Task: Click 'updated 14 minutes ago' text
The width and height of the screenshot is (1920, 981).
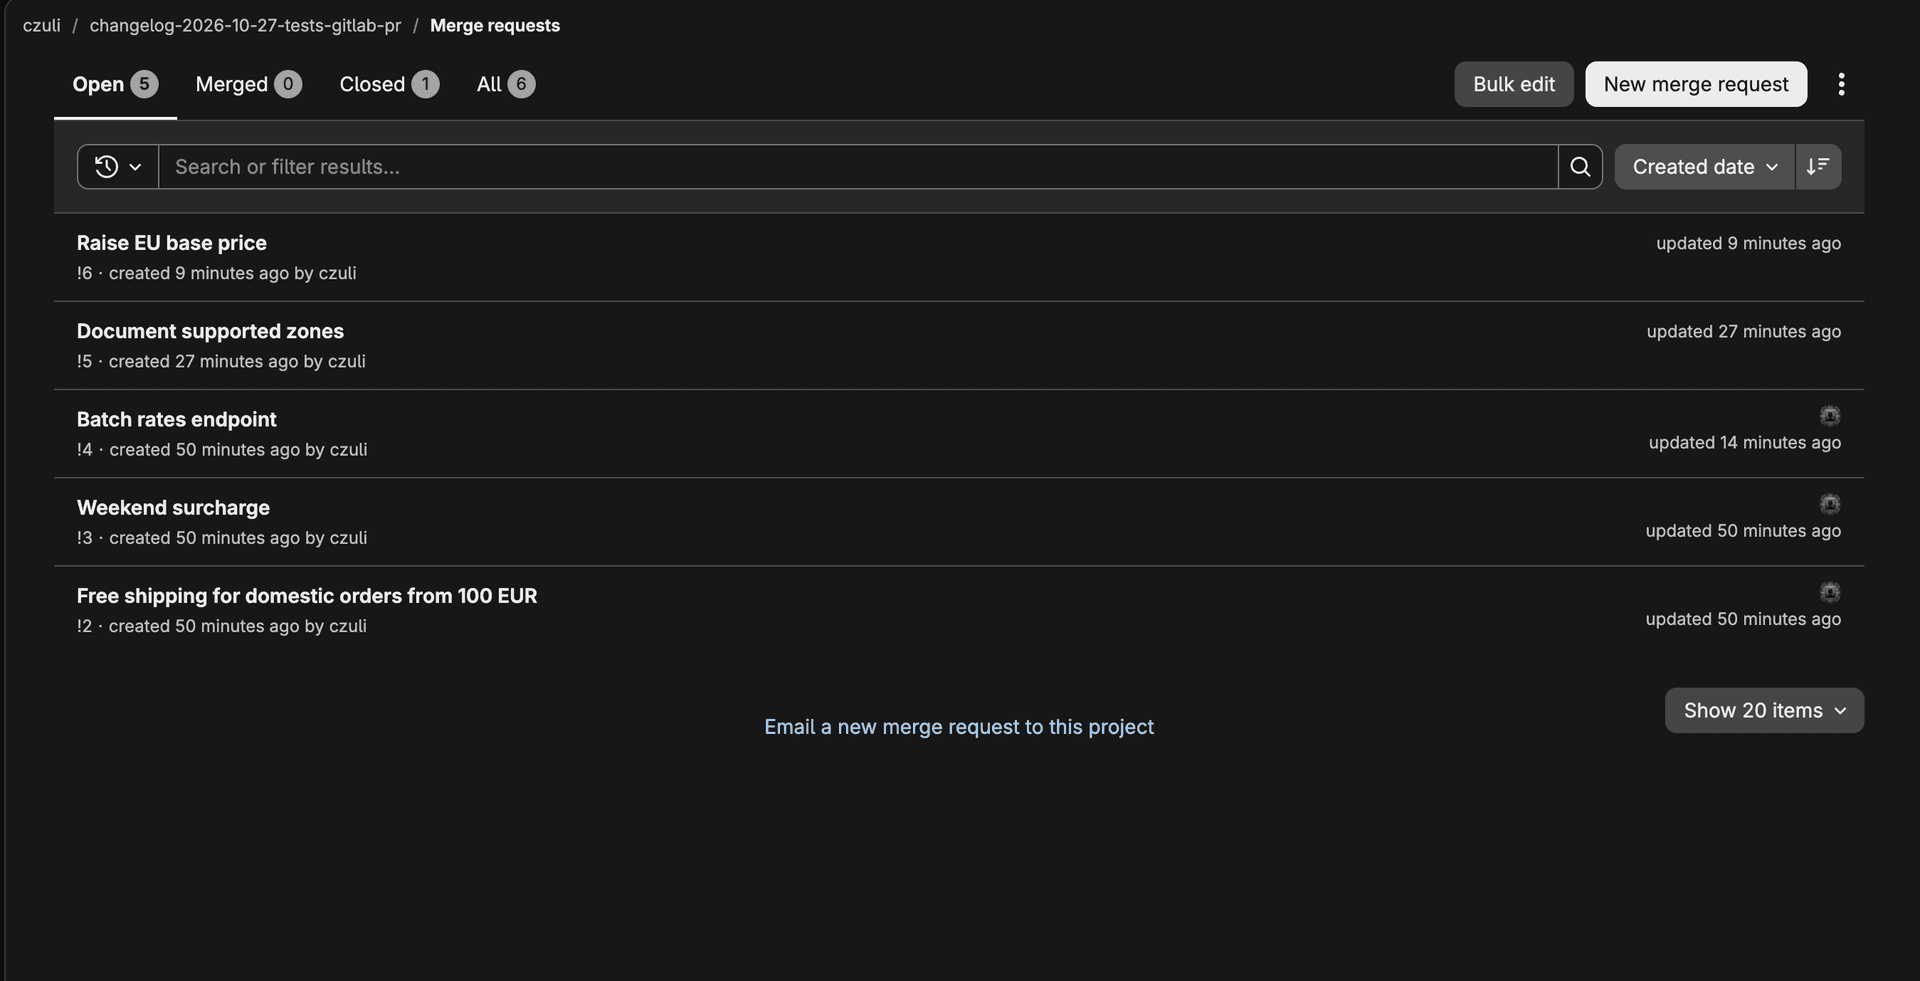Action: click(1745, 442)
